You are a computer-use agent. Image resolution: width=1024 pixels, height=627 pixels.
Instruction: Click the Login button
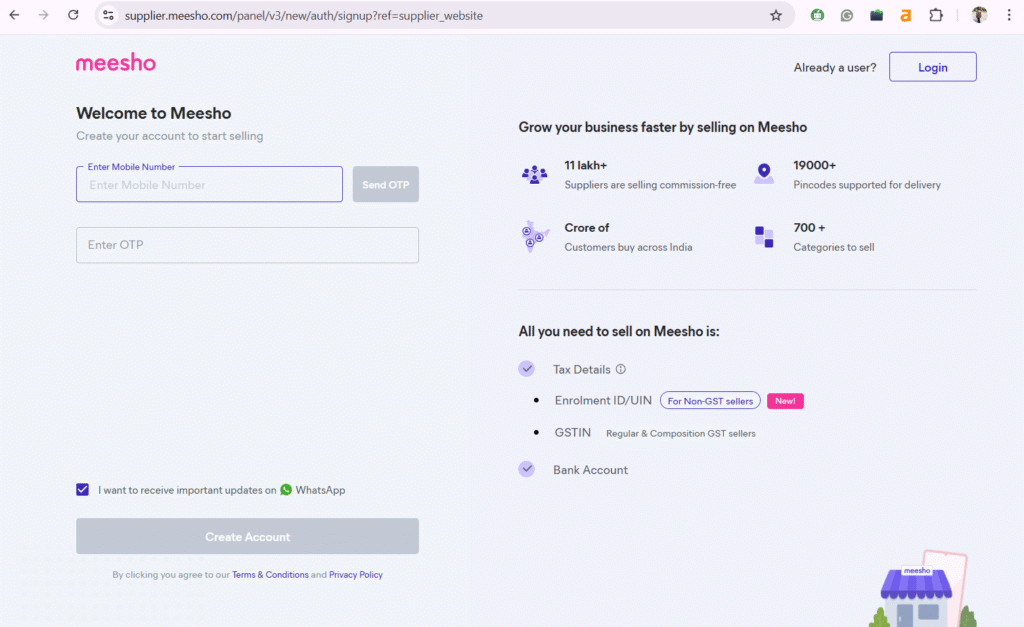(x=932, y=67)
